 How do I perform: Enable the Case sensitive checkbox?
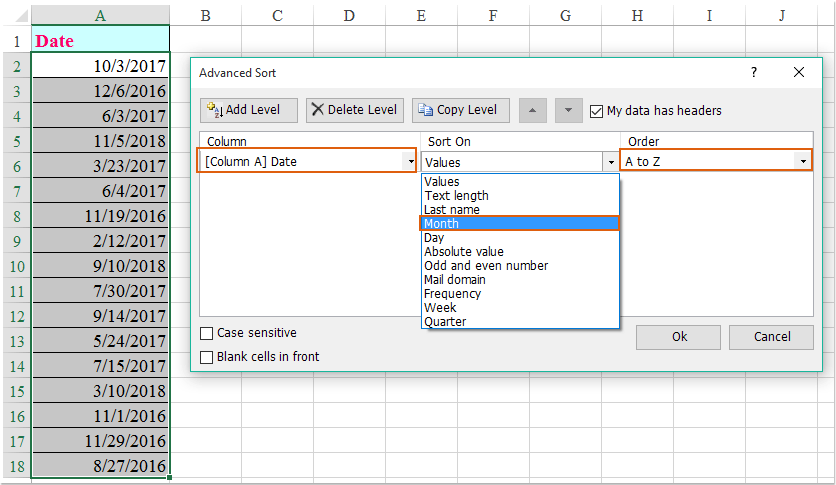tap(207, 334)
